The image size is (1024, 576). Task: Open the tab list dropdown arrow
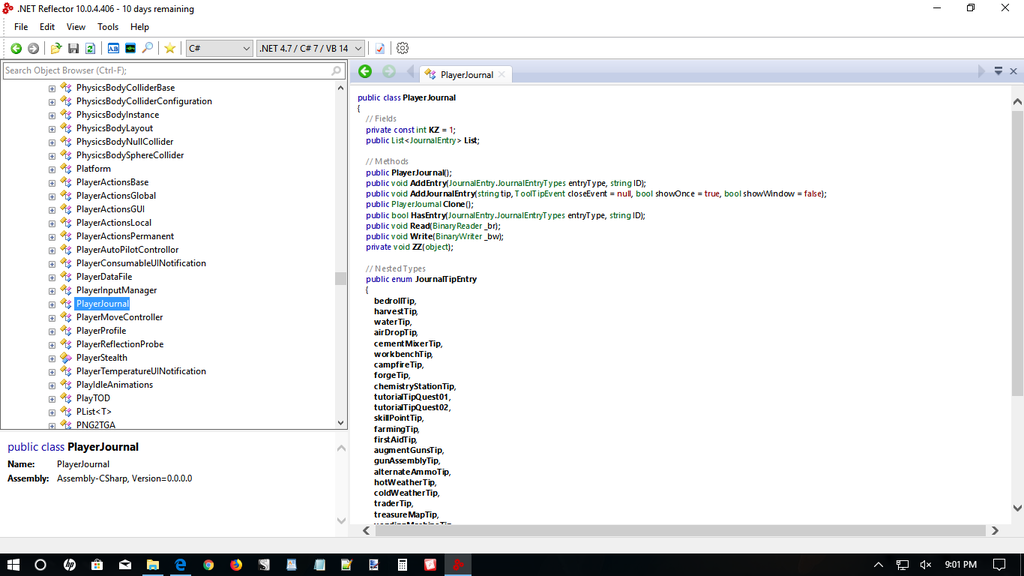(999, 71)
